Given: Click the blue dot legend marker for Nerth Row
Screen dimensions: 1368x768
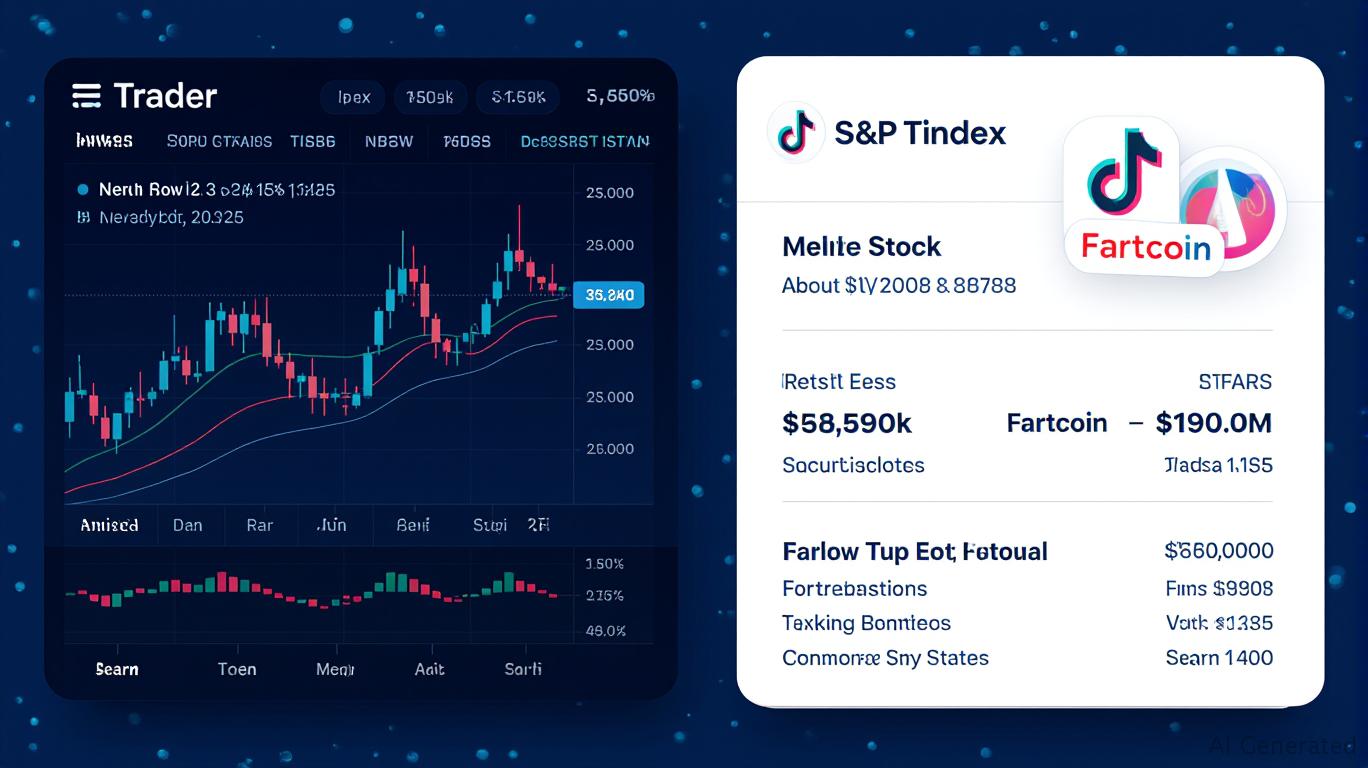Looking at the screenshot, I should click(82, 189).
